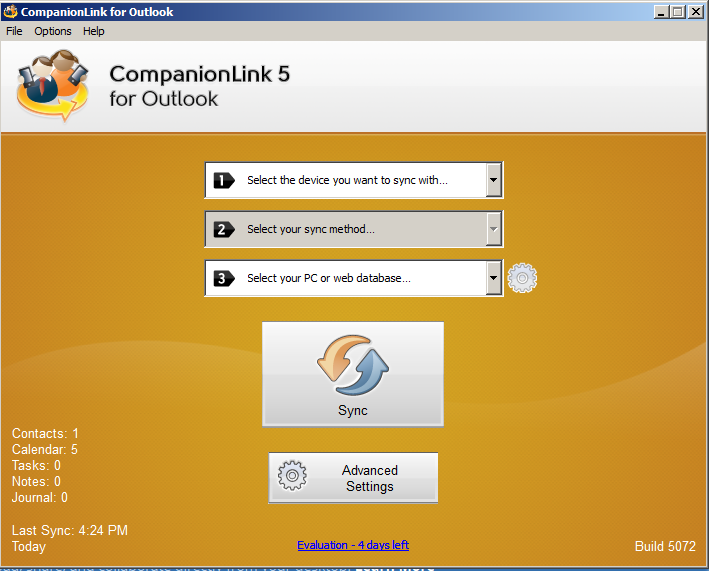Image resolution: width=709 pixels, height=576 pixels.
Task: Follow the Evaluation - 4 days left link
Action: (353, 545)
